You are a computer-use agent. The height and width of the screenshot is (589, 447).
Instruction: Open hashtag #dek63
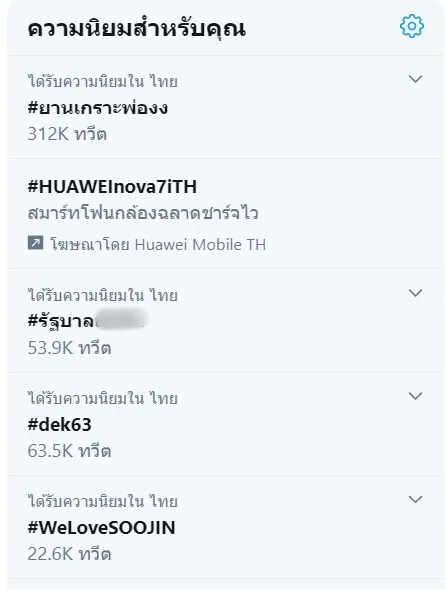tap(59, 424)
